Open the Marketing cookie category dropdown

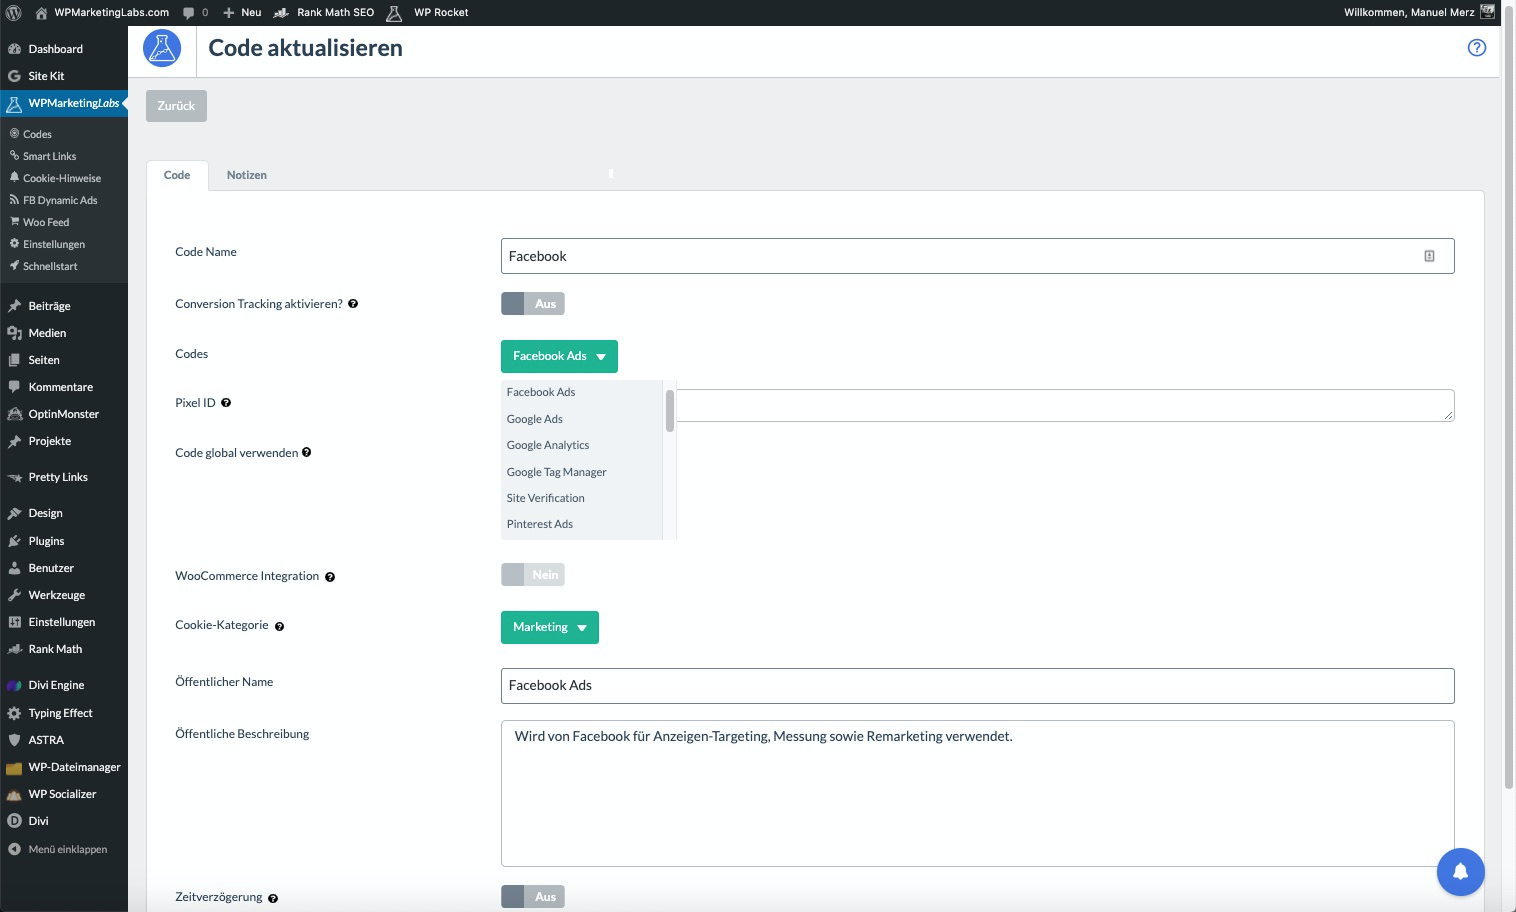(550, 627)
